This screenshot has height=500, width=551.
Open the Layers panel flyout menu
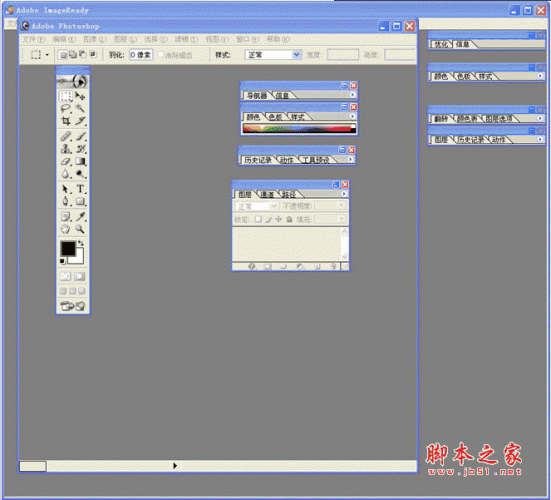pos(344,194)
